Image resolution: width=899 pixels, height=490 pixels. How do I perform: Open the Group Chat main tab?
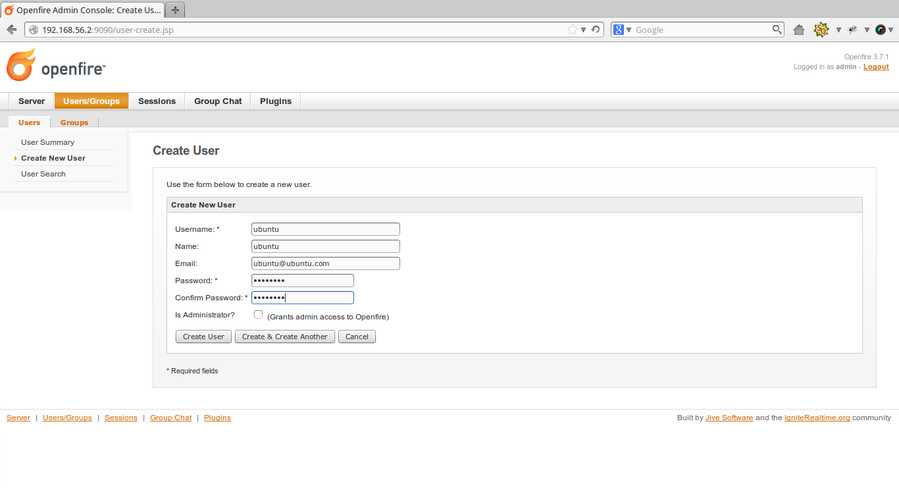(x=218, y=101)
